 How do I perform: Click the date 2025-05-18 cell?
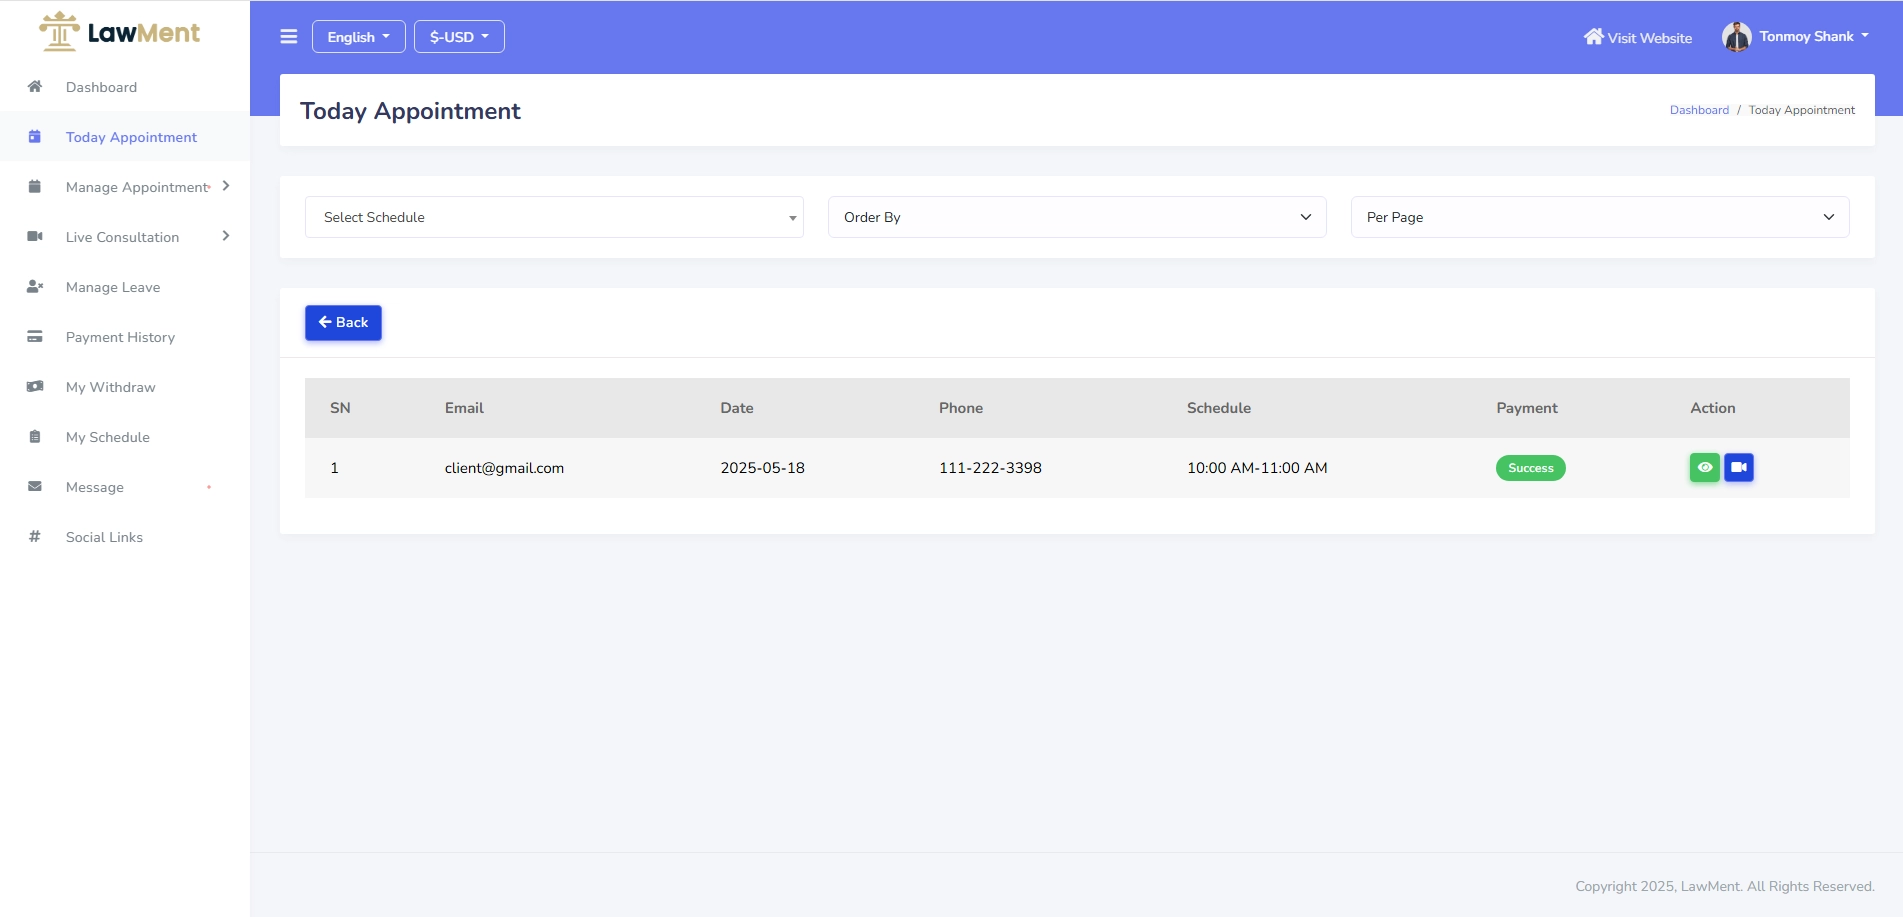[762, 468]
